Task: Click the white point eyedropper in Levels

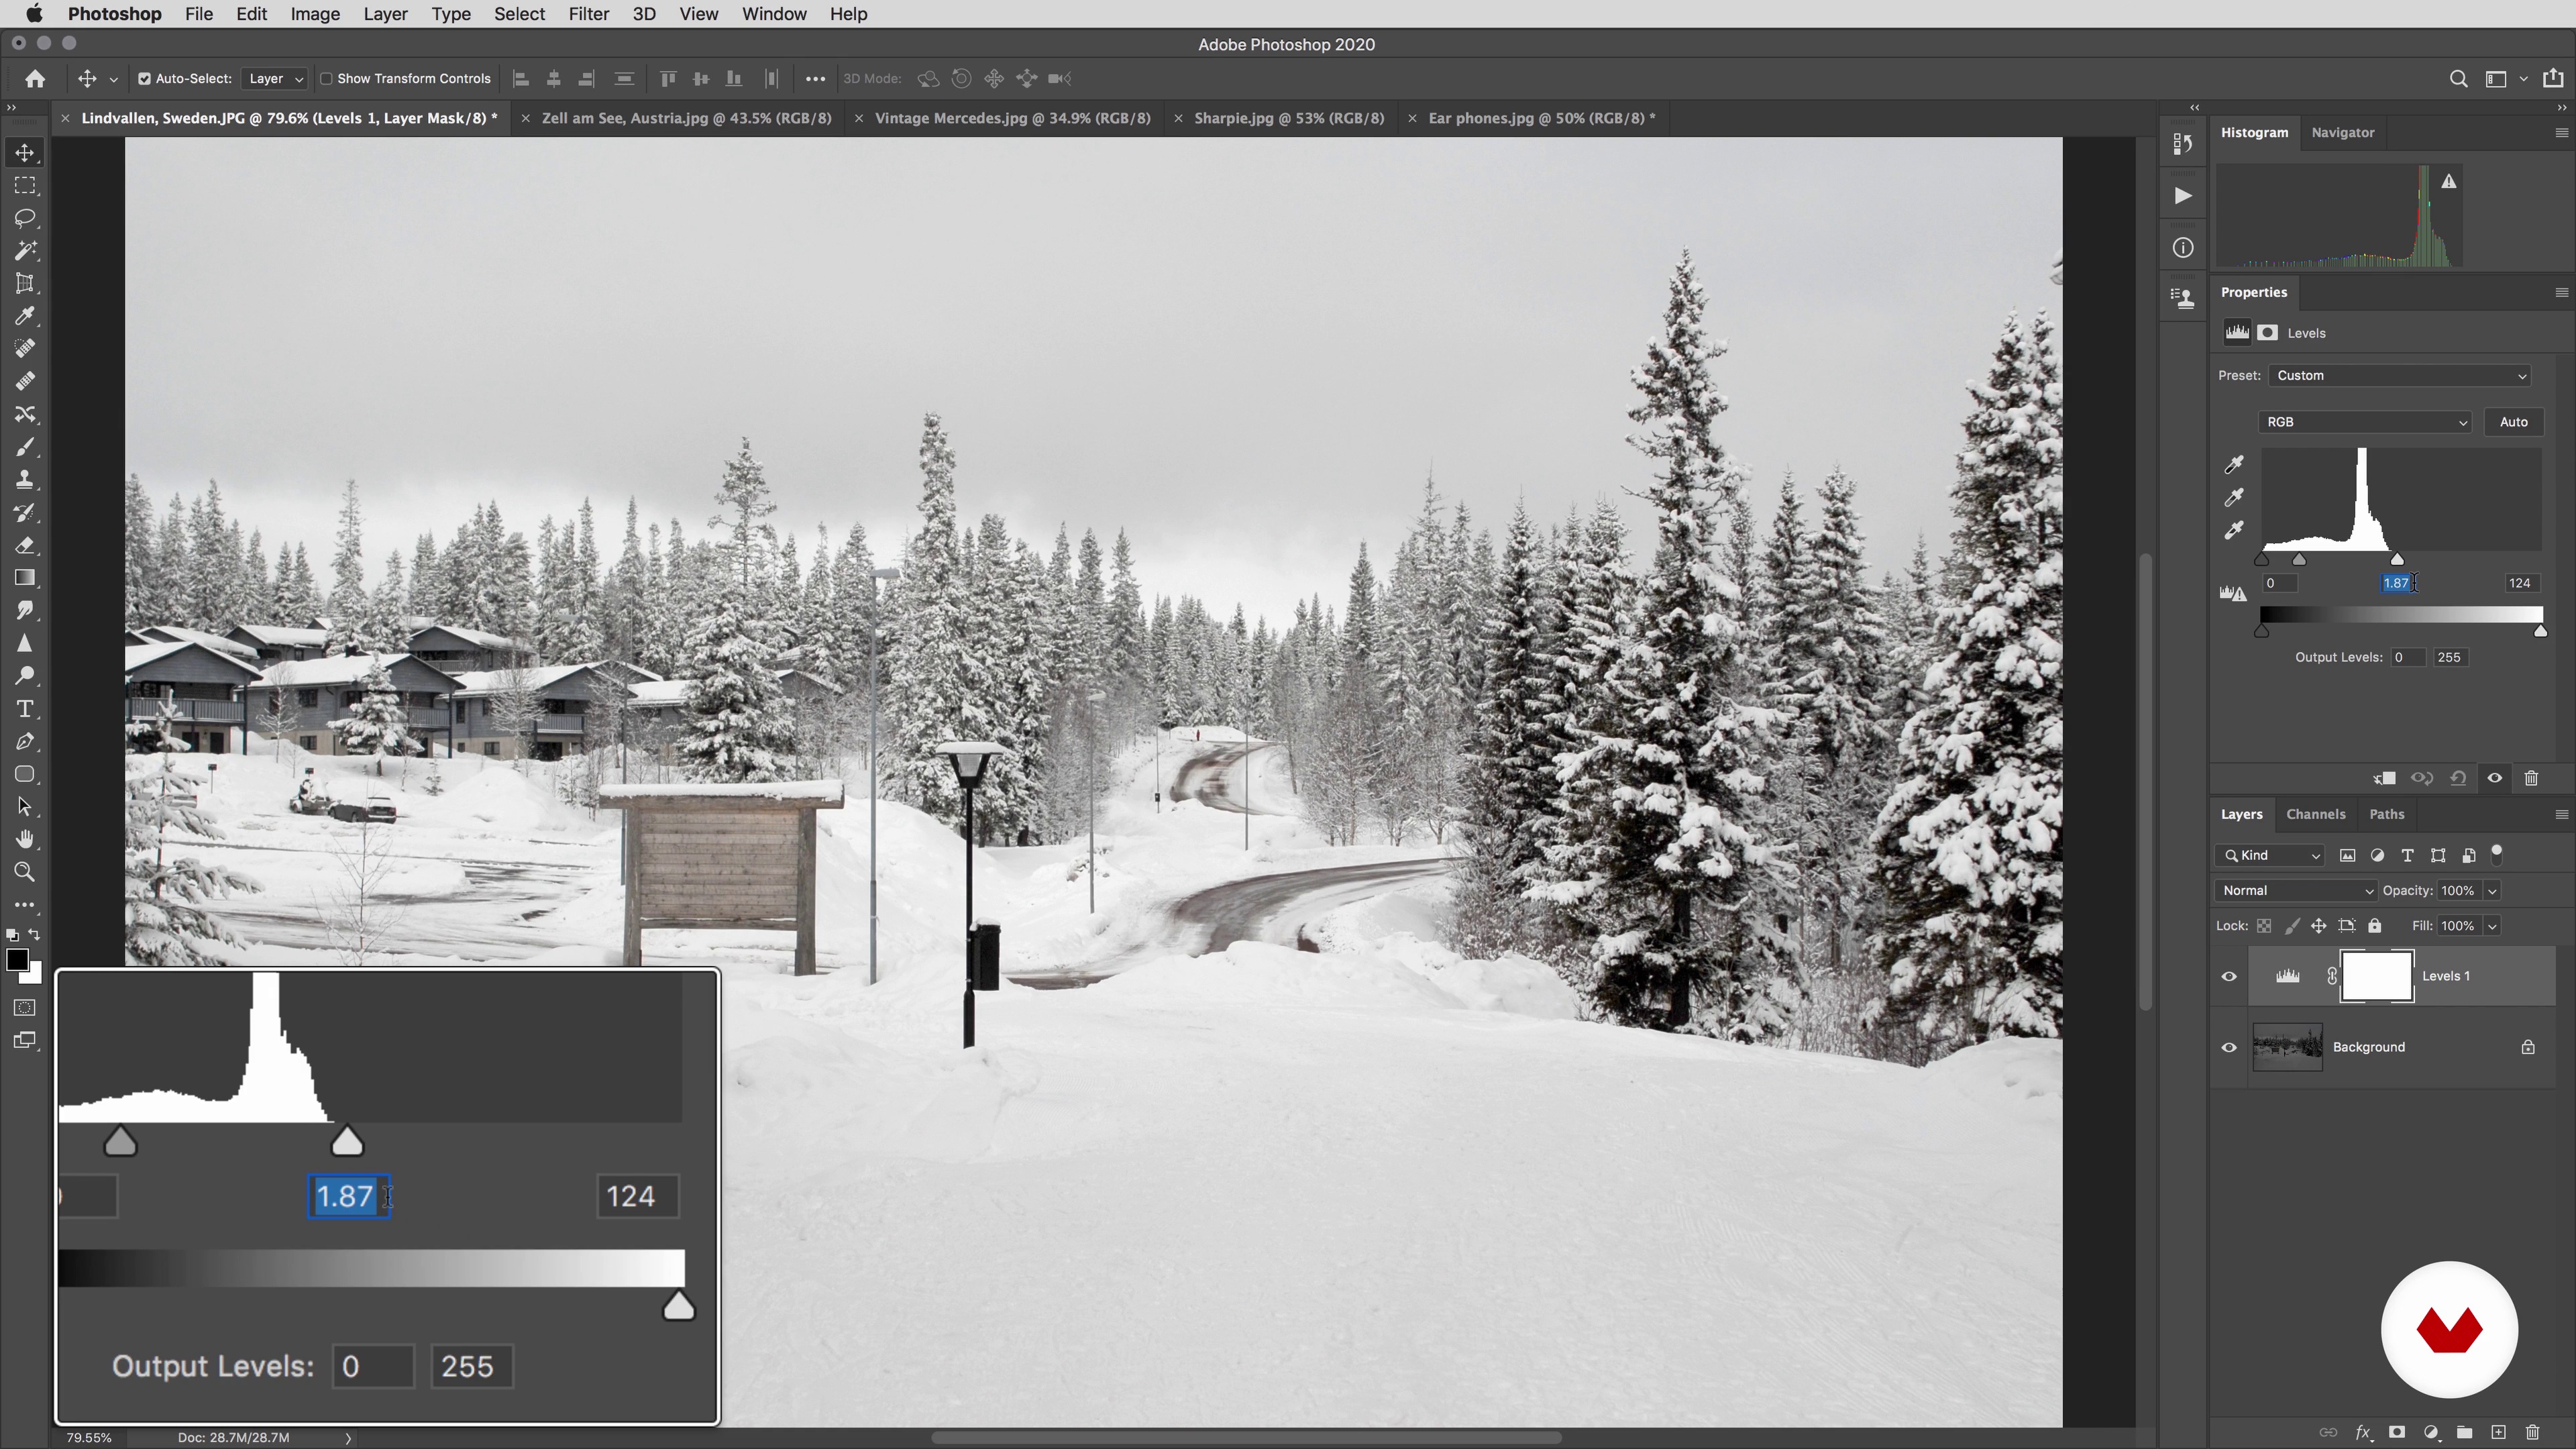Action: [2233, 531]
